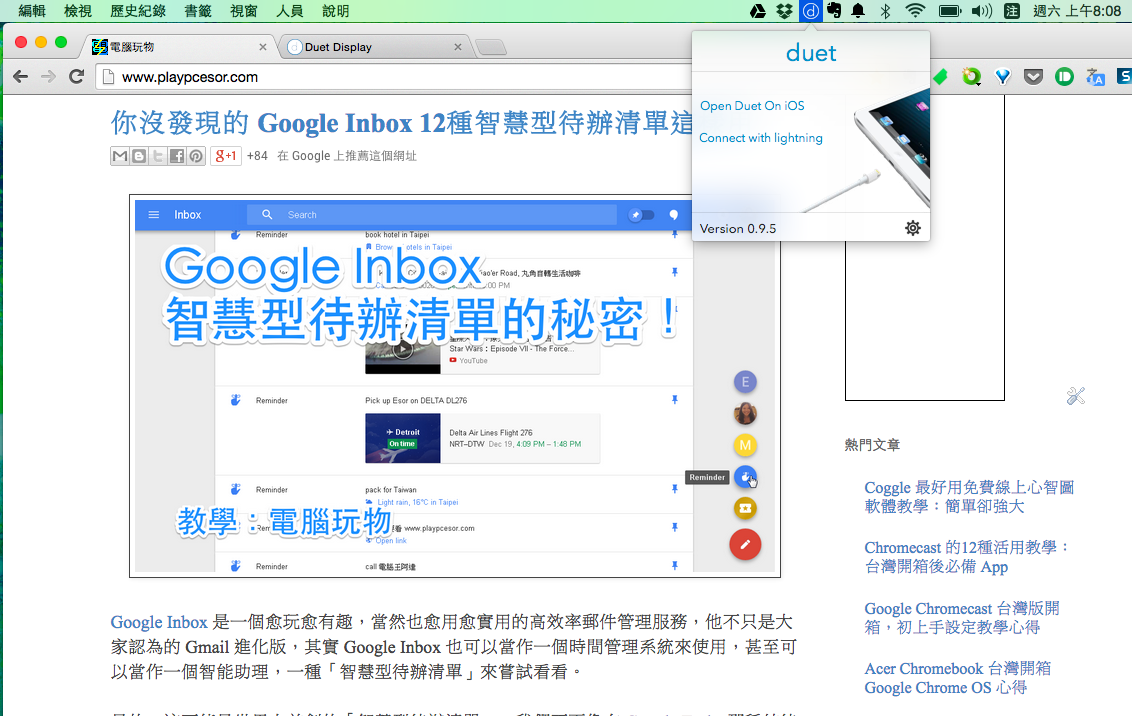Click the 熱門文章 heading
Screen dimensions: 1132x716
[x=872, y=445]
